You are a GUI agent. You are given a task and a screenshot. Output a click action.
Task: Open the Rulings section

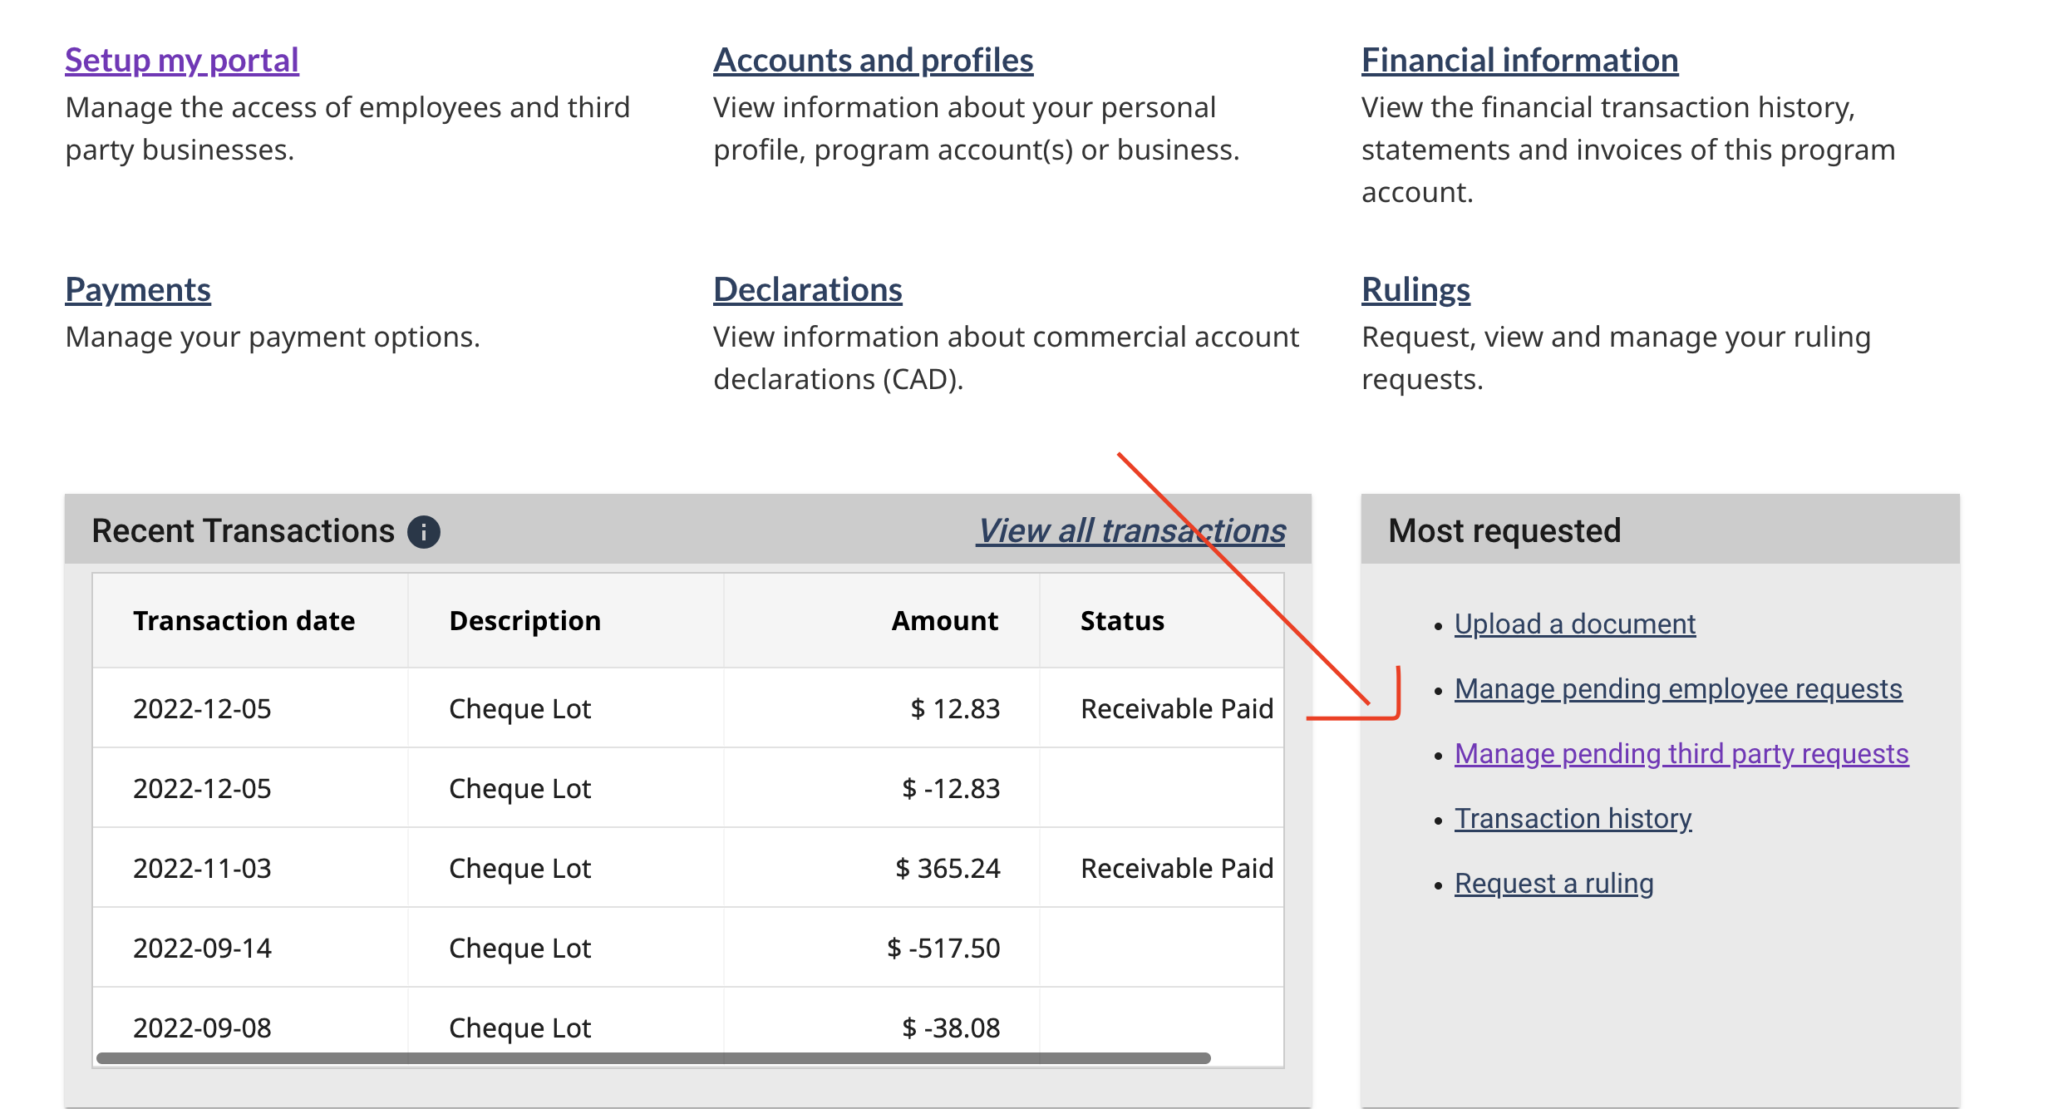pos(1415,289)
